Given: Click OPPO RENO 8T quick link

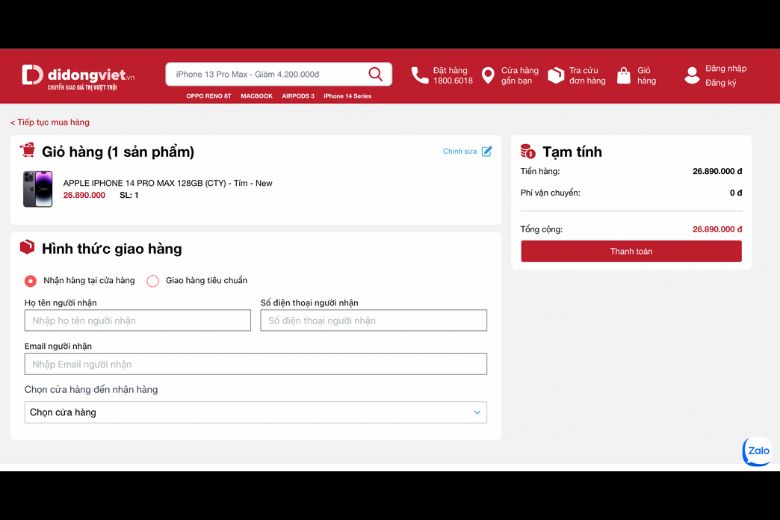Looking at the screenshot, I should 209,96.
